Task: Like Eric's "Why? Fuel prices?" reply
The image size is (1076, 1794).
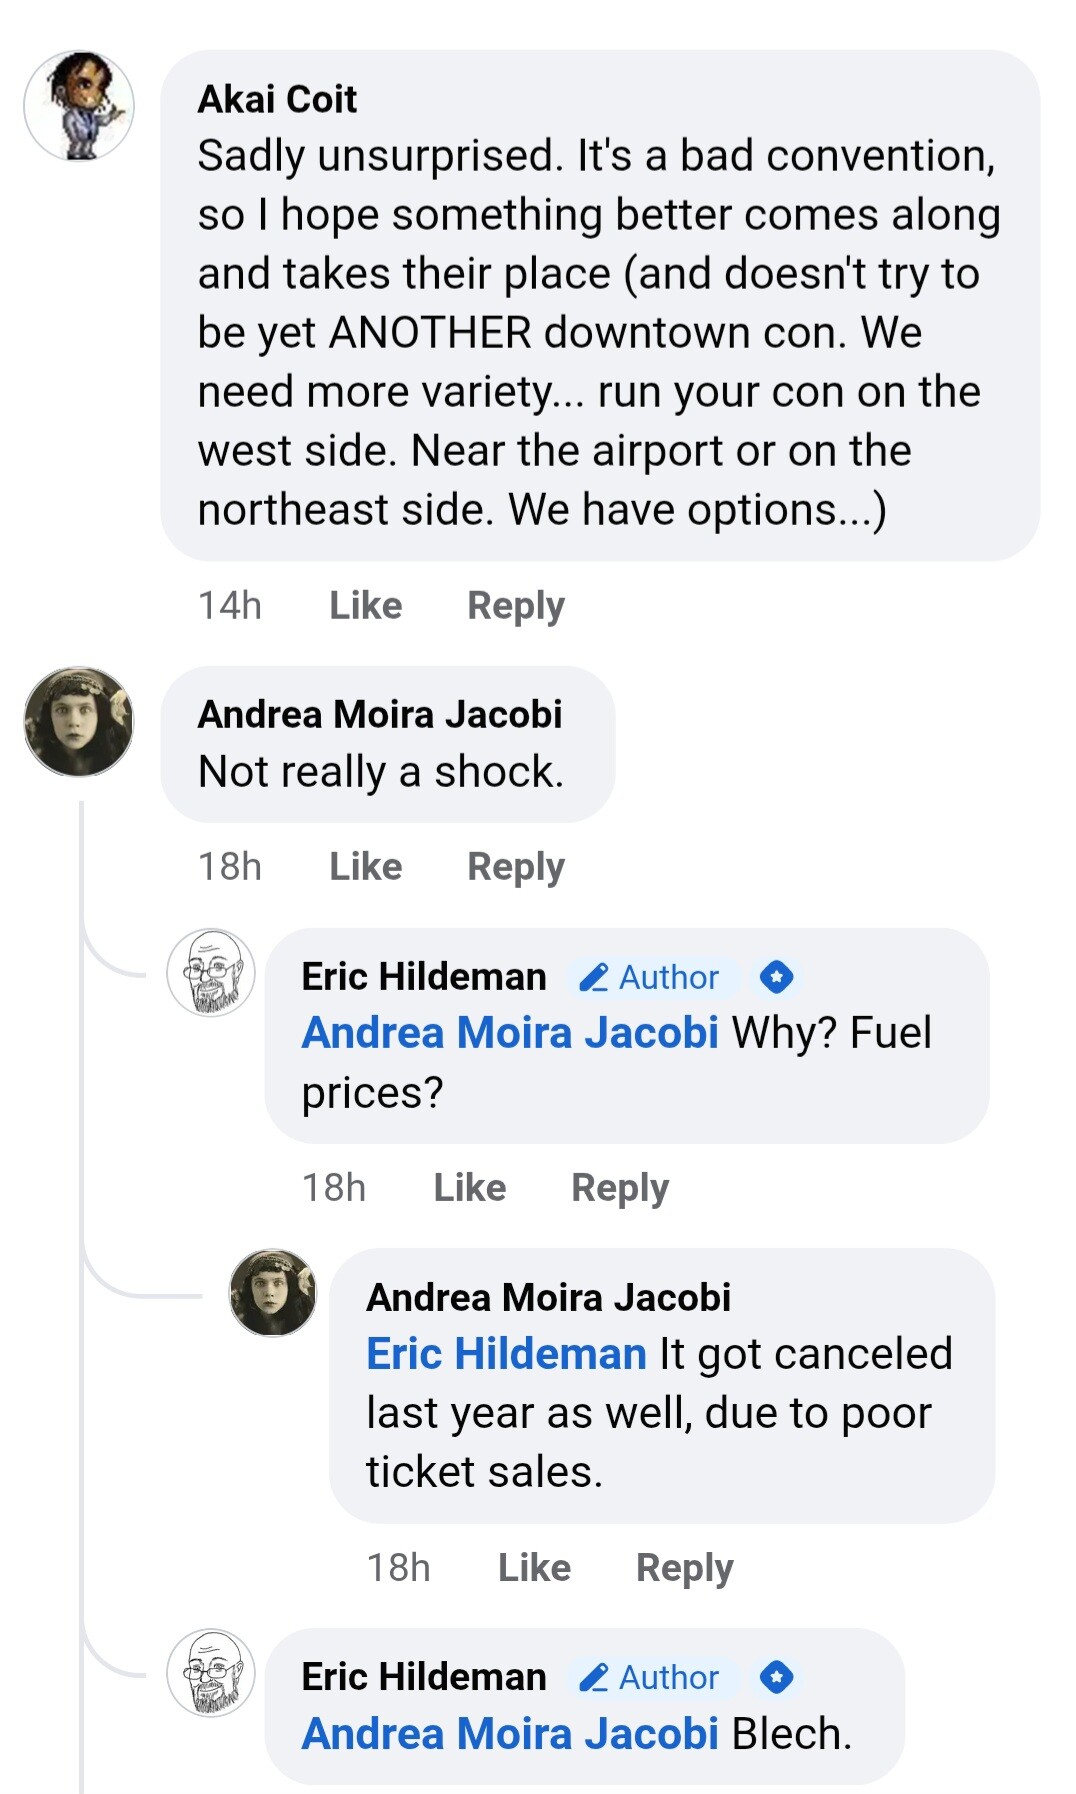Action: (x=469, y=1187)
